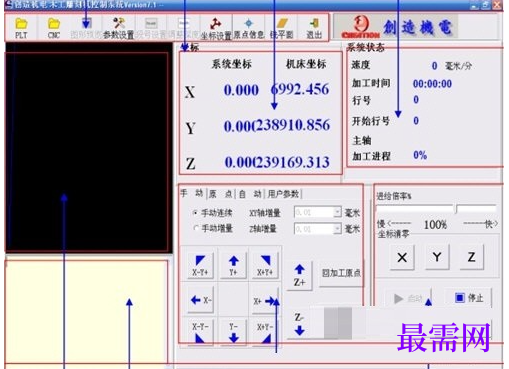Viewport: 509px width, 369px height.
Task: Switch to the 用户参数 user parameters tab
Action: (283, 194)
